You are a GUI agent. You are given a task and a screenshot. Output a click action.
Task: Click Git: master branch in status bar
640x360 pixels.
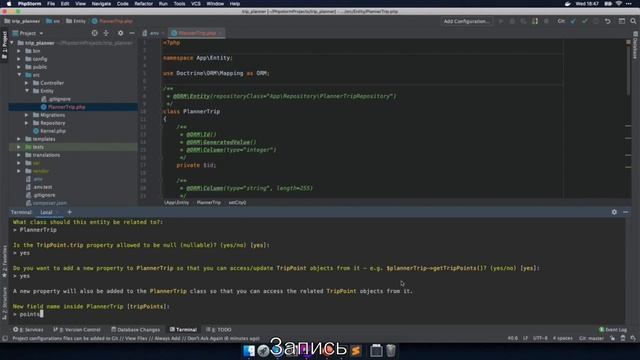[x=591, y=338]
